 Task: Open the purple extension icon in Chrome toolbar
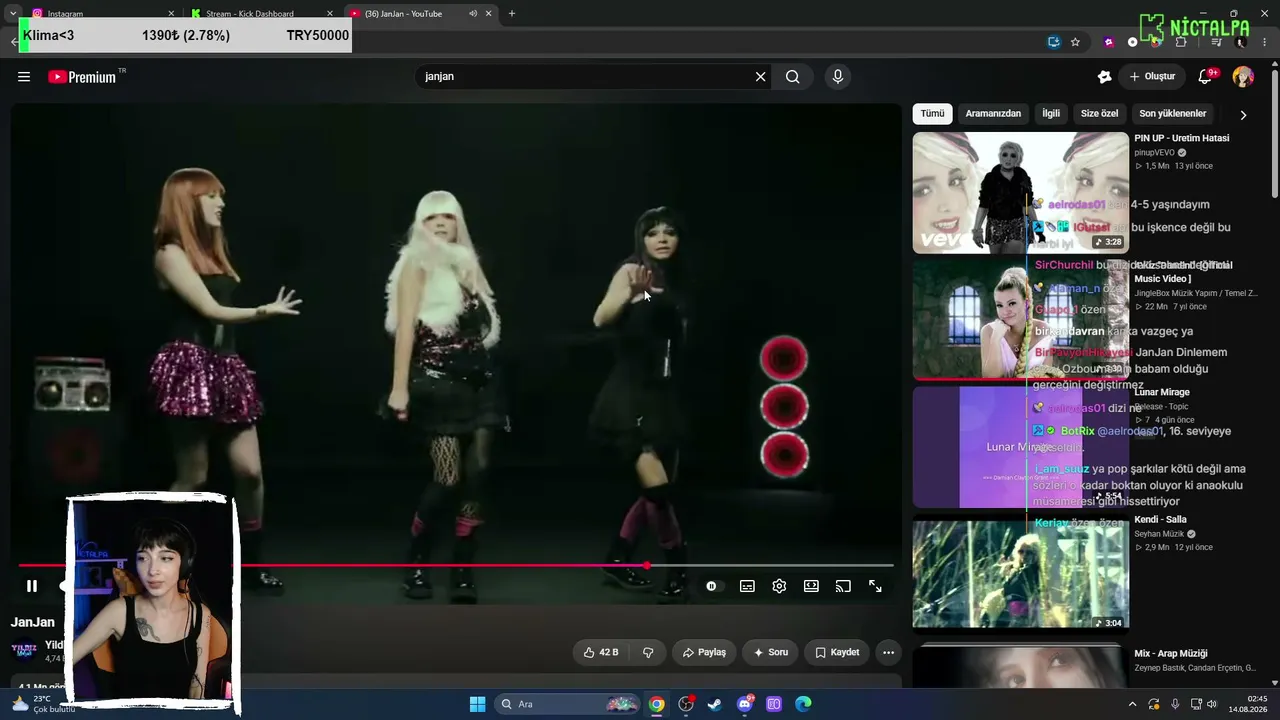click(x=1108, y=42)
